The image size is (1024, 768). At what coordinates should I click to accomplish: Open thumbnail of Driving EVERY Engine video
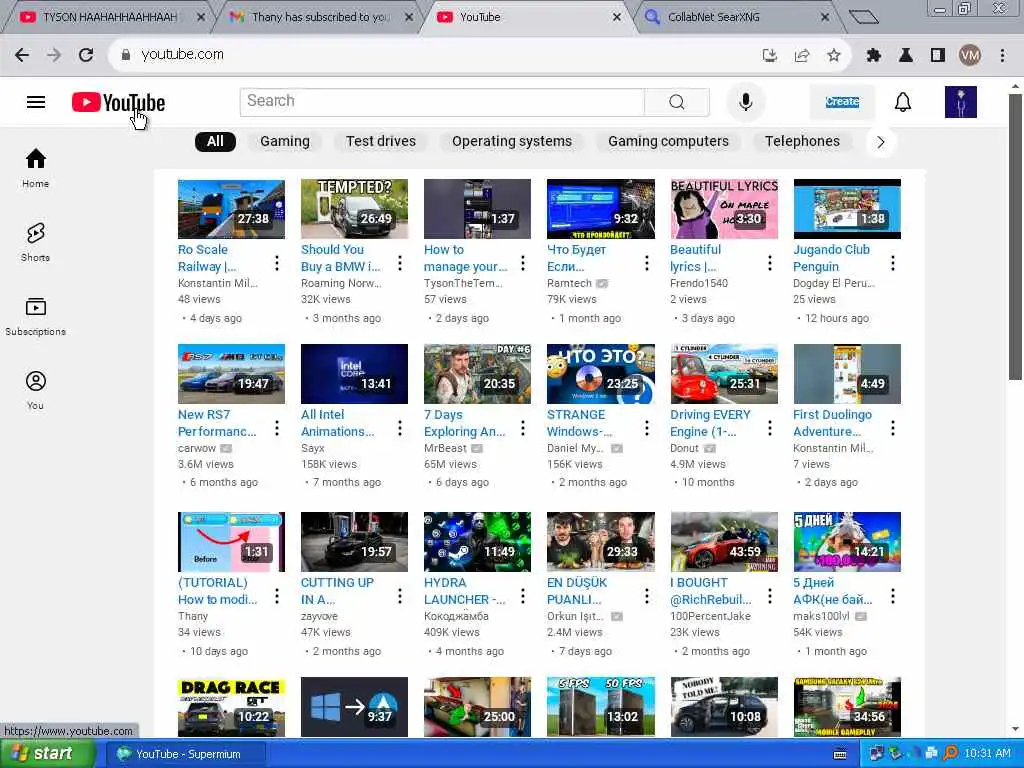coord(724,374)
